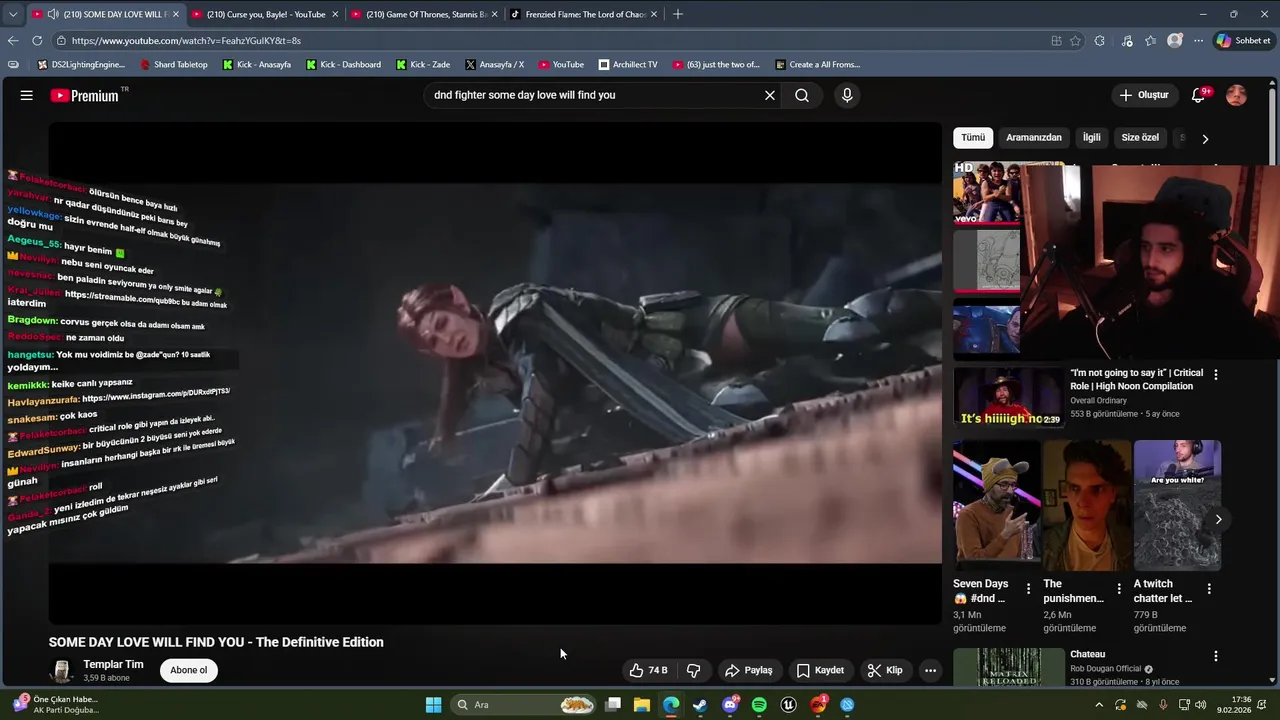This screenshot has height=720, width=1280.
Task: Open Discord from the taskbar
Action: pos(730,705)
